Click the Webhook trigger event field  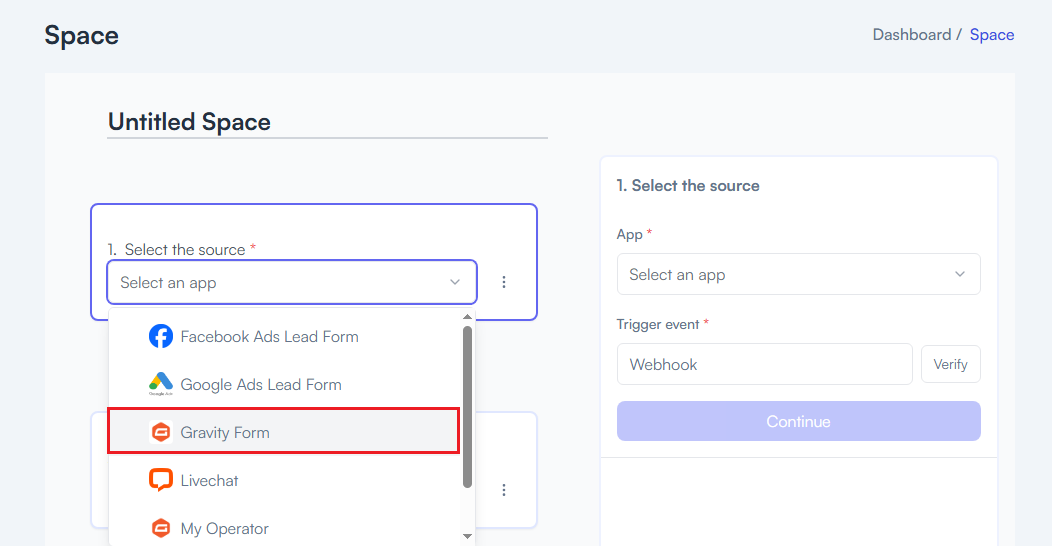coord(764,364)
